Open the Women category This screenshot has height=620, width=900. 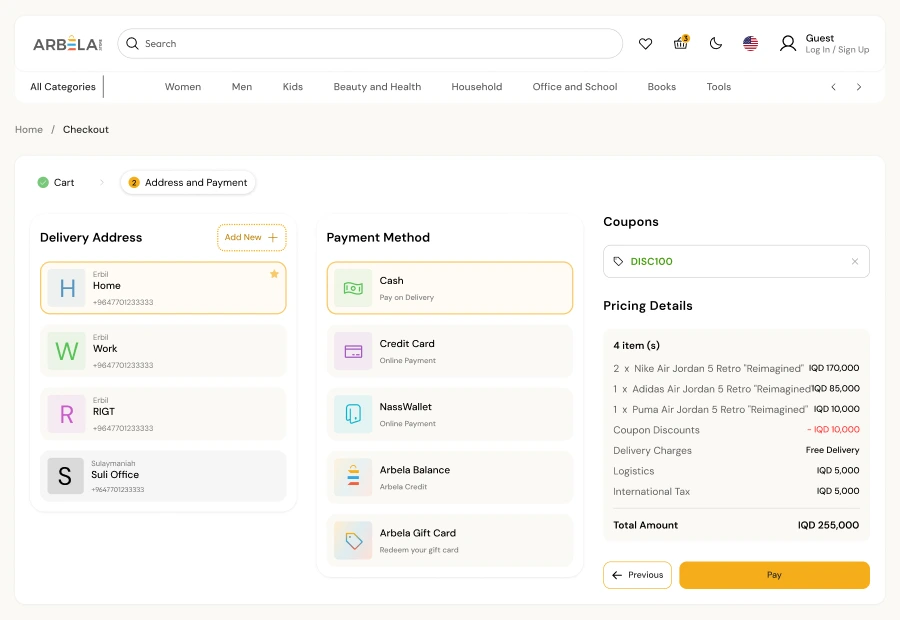coord(183,87)
